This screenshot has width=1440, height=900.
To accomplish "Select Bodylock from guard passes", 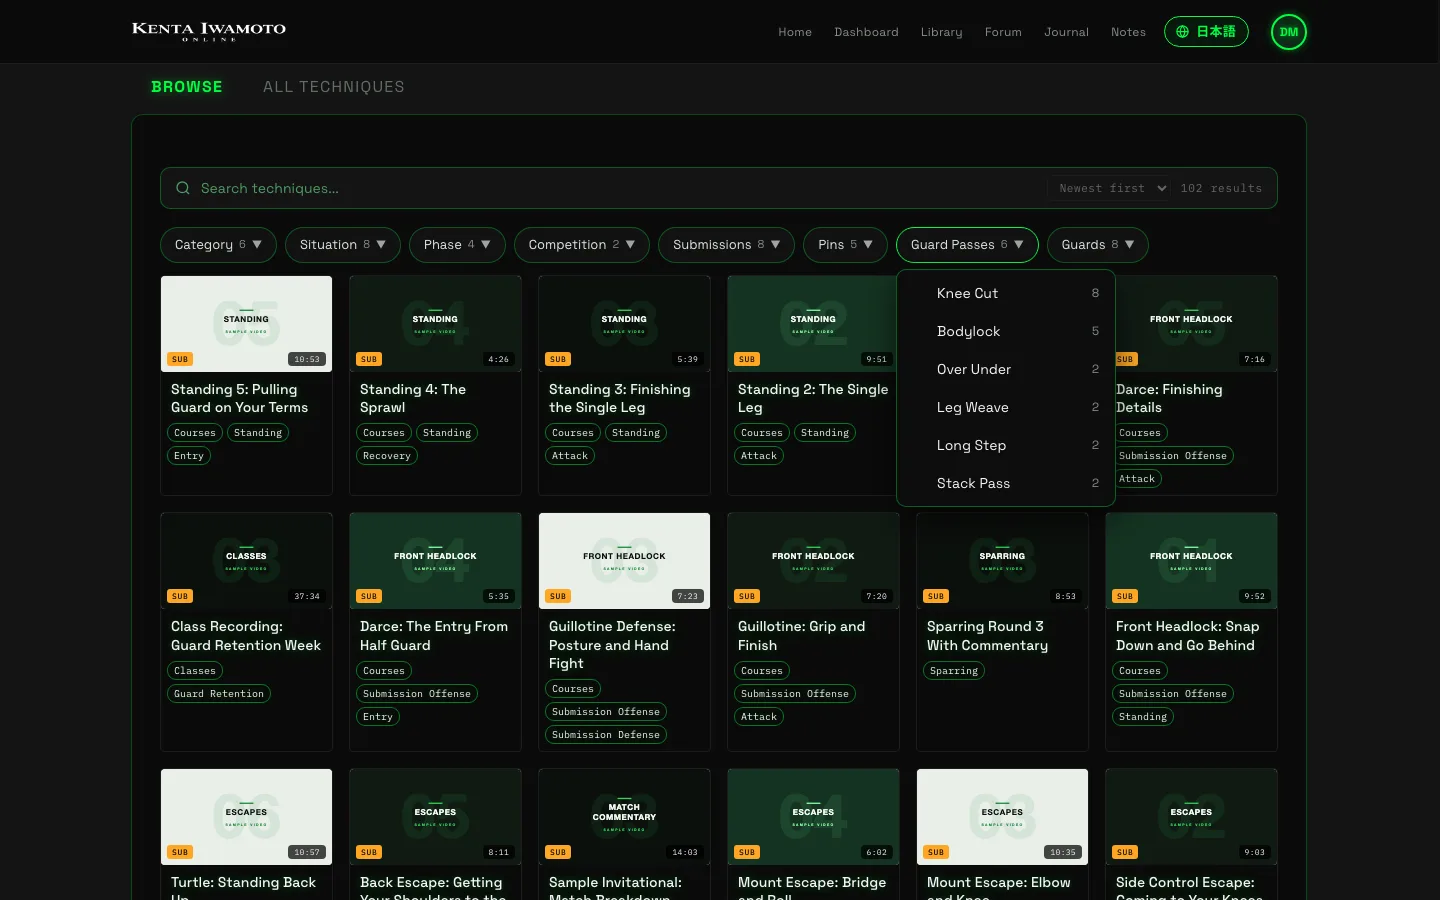I will pyautogui.click(x=1006, y=331).
